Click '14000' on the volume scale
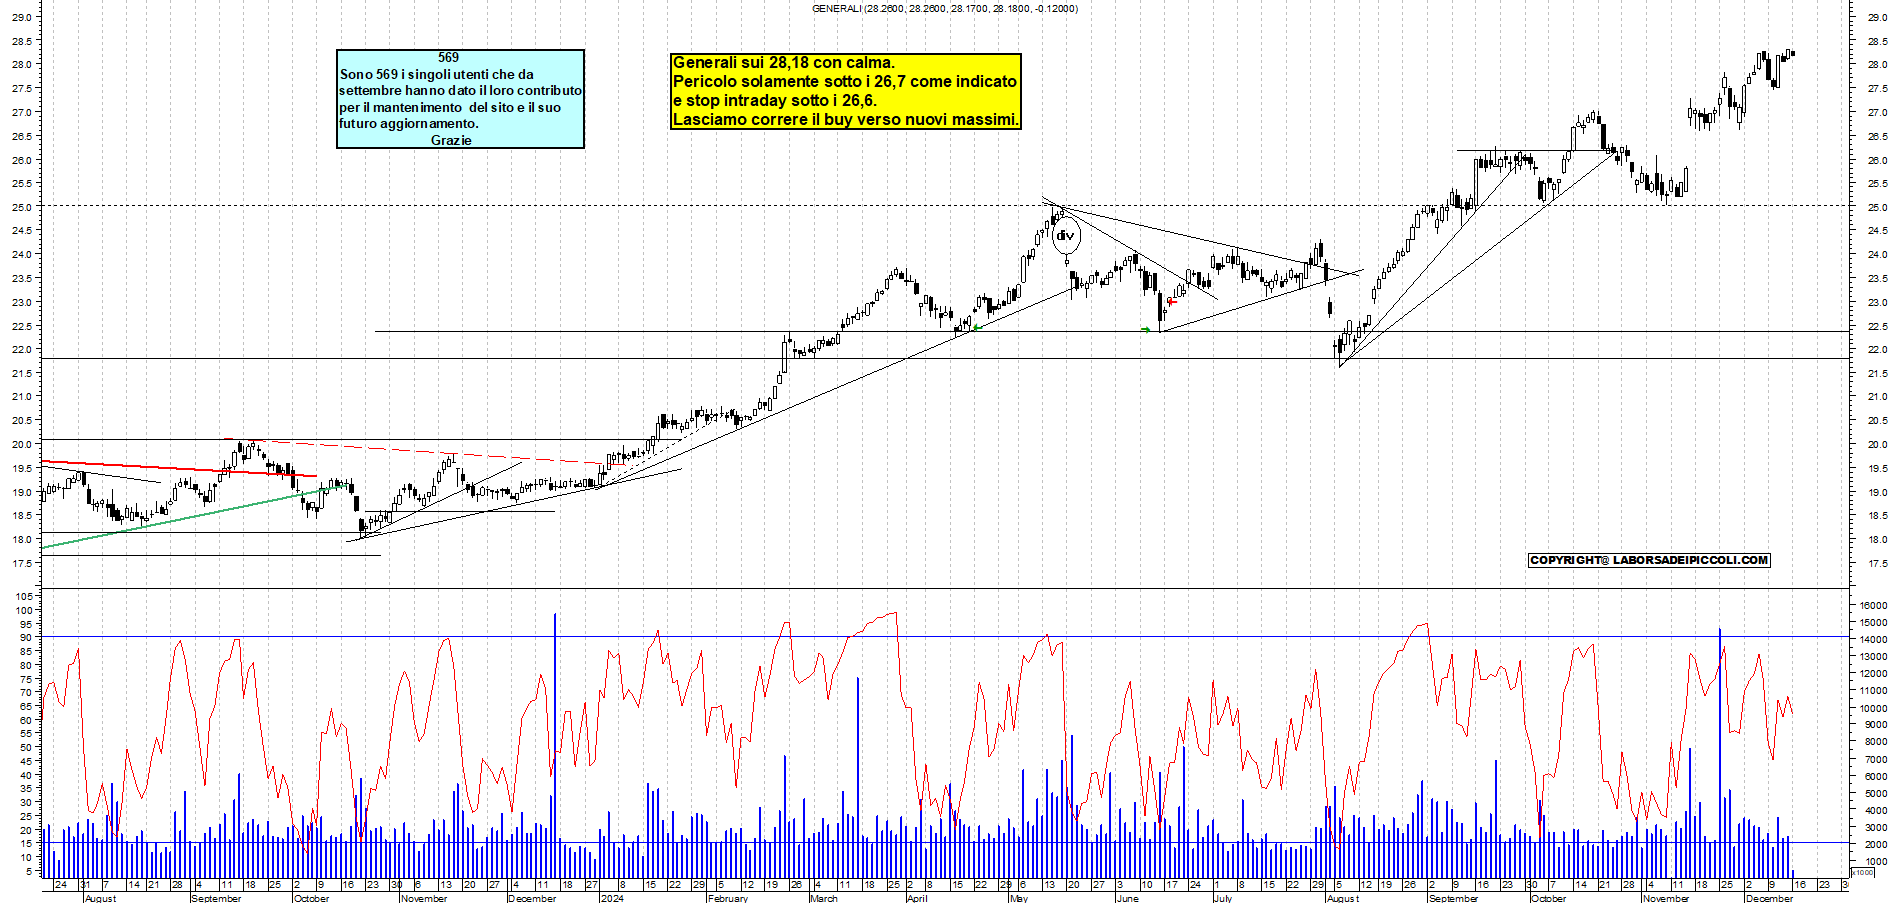Viewport: 1890px width, 903px height. [1873, 640]
